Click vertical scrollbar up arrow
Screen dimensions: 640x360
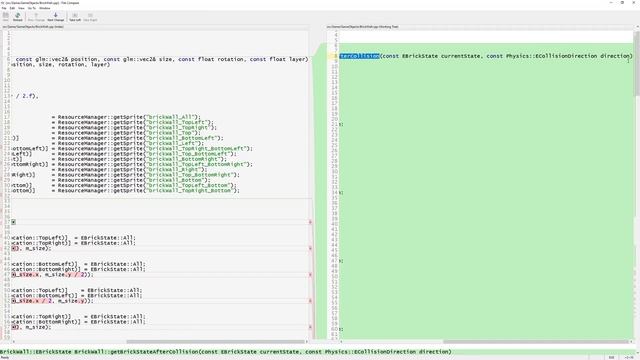tap(637, 27)
